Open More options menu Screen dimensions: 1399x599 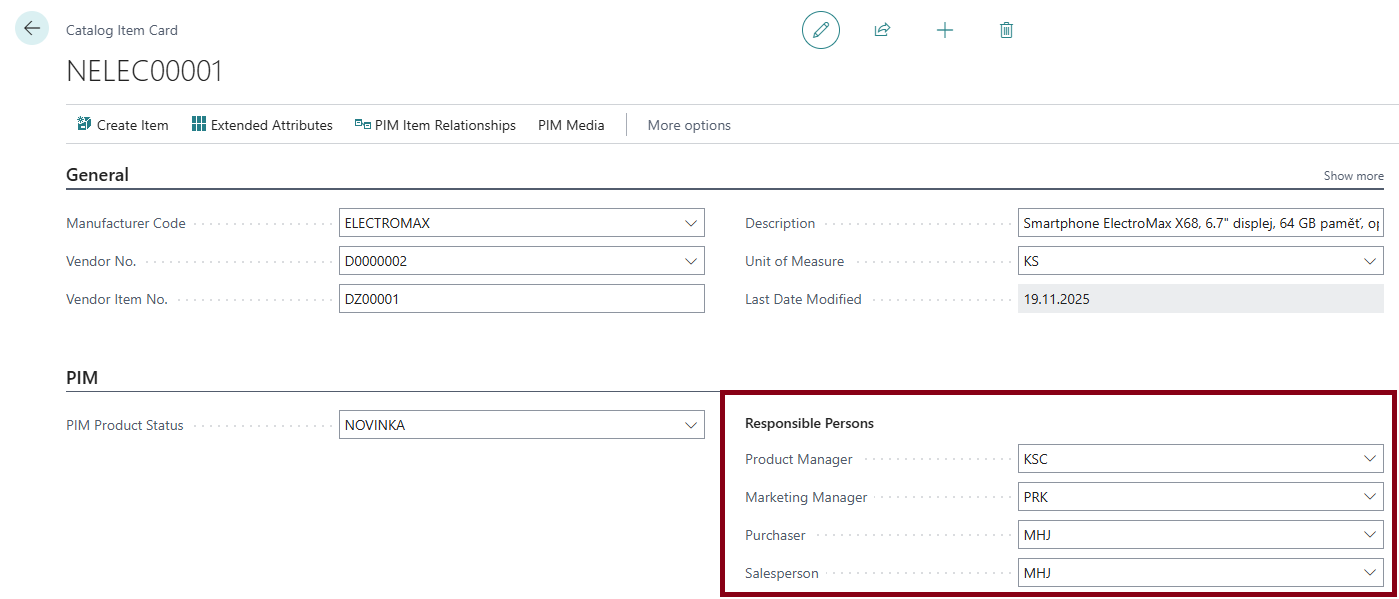tap(689, 125)
